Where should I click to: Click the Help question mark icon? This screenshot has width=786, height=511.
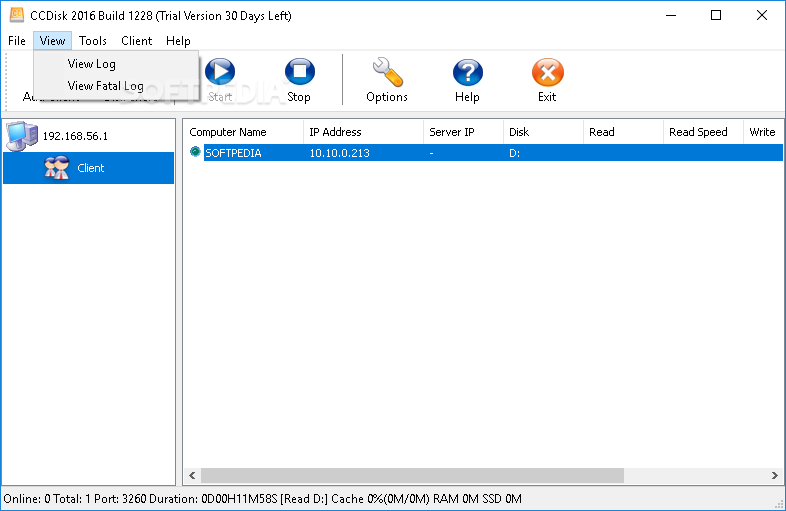click(x=467, y=72)
